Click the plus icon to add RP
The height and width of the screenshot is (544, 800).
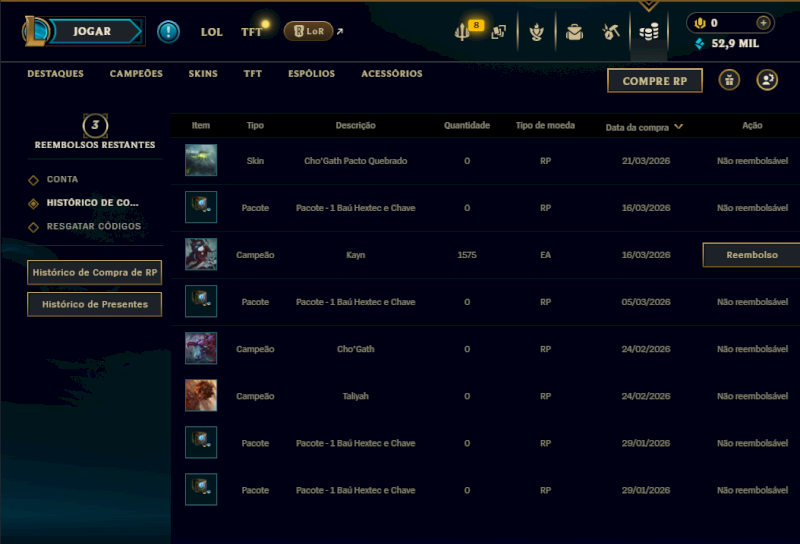click(x=763, y=22)
